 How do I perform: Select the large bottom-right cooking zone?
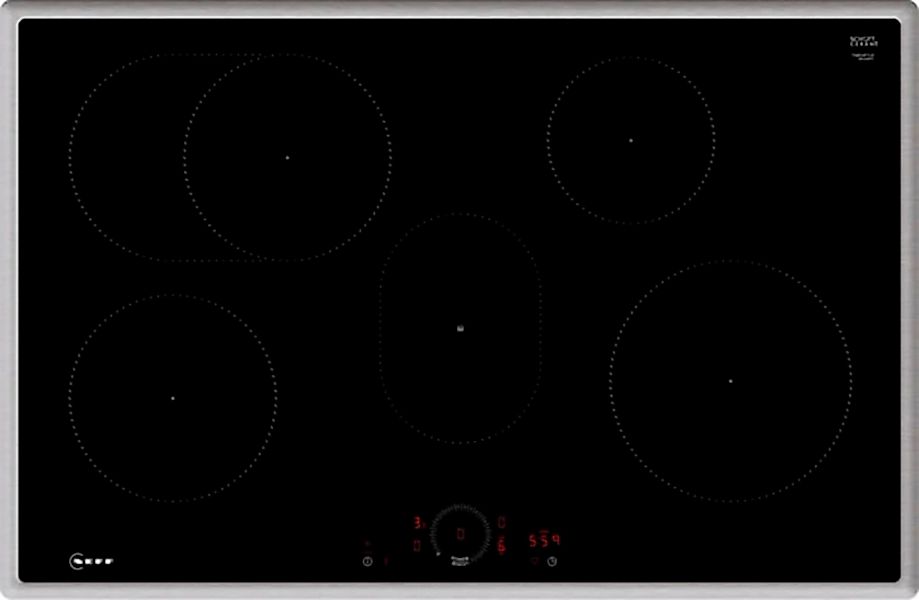[730, 381]
